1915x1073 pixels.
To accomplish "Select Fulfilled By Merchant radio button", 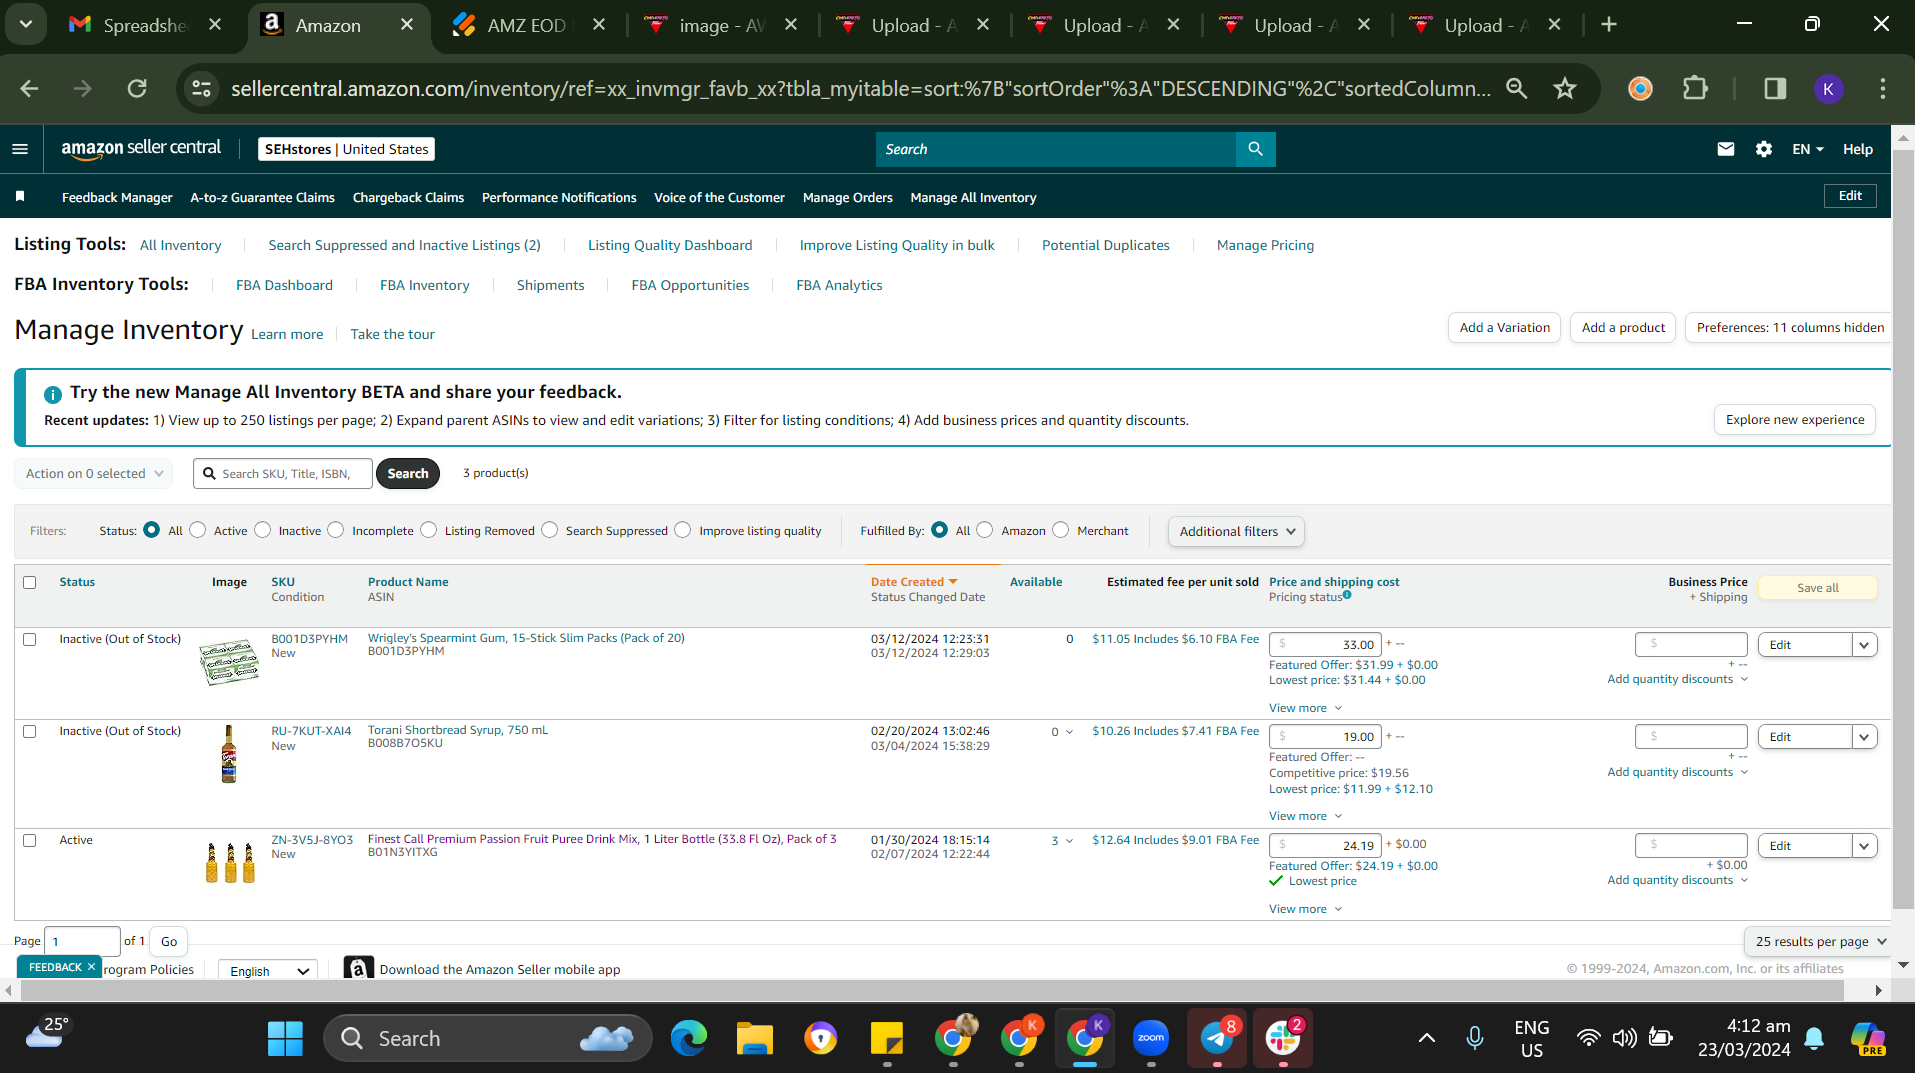I will tap(1061, 530).
